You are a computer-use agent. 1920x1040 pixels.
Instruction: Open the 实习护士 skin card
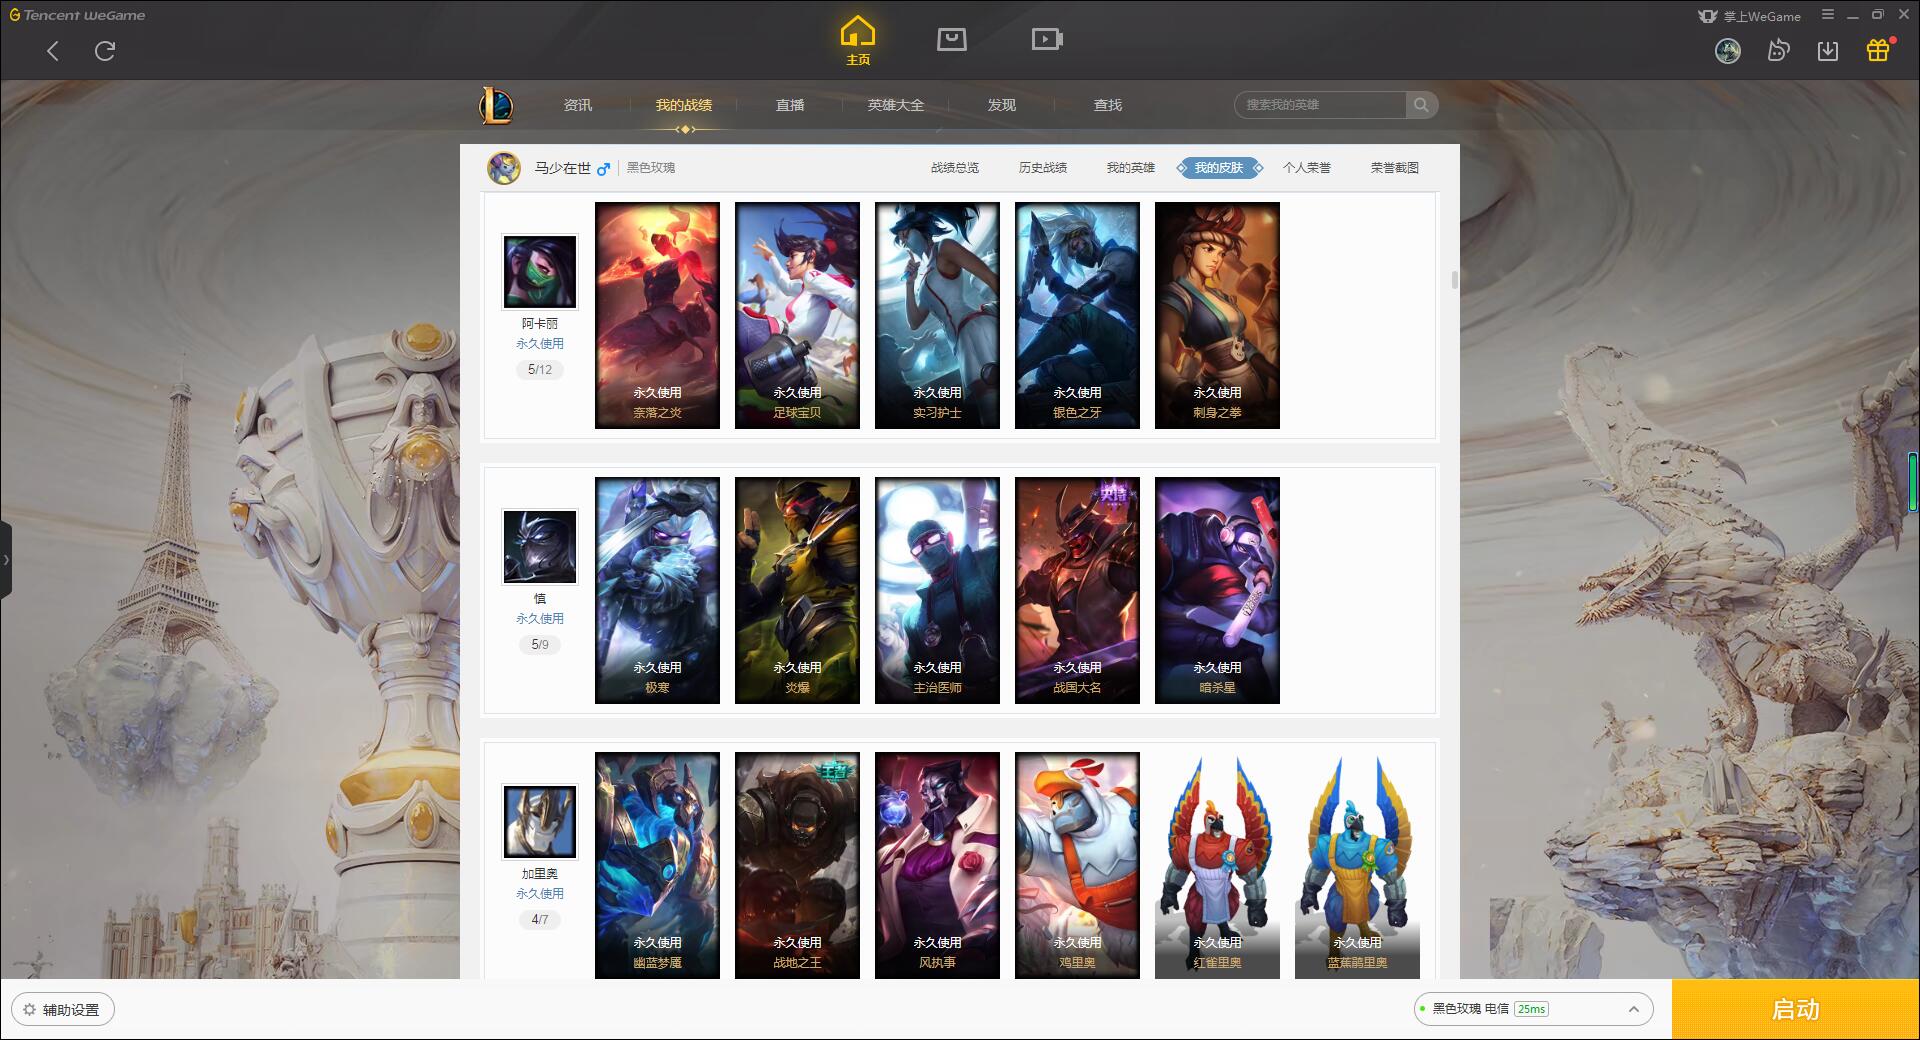937,315
